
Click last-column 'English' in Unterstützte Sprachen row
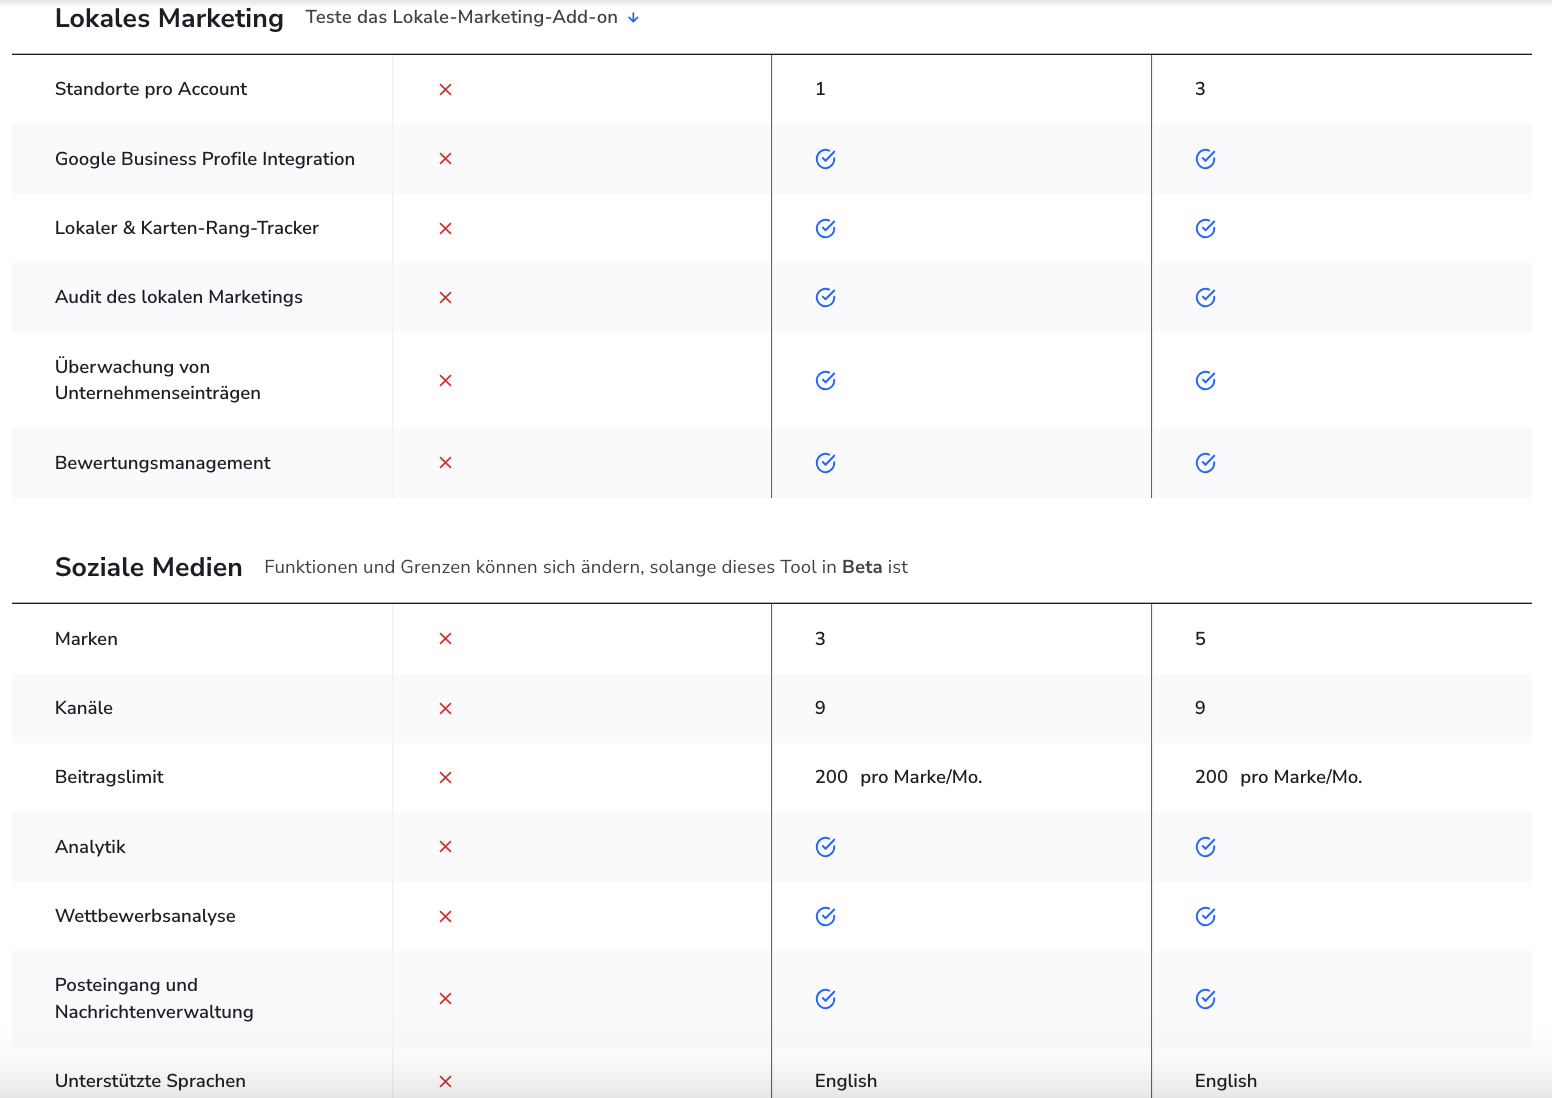click(1226, 1081)
